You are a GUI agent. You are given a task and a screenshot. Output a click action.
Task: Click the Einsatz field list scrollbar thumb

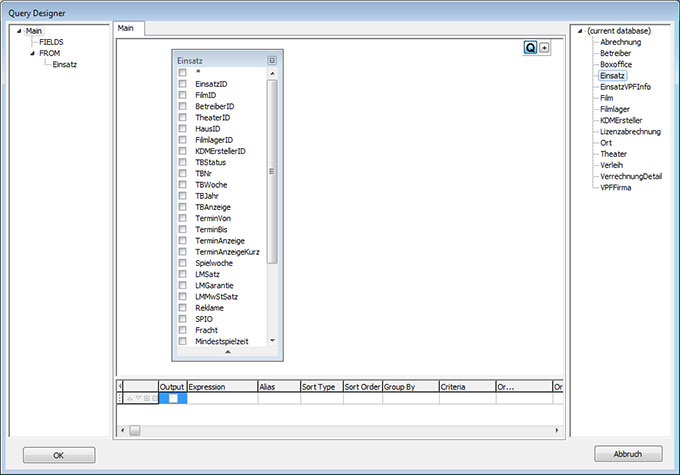coord(273,170)
